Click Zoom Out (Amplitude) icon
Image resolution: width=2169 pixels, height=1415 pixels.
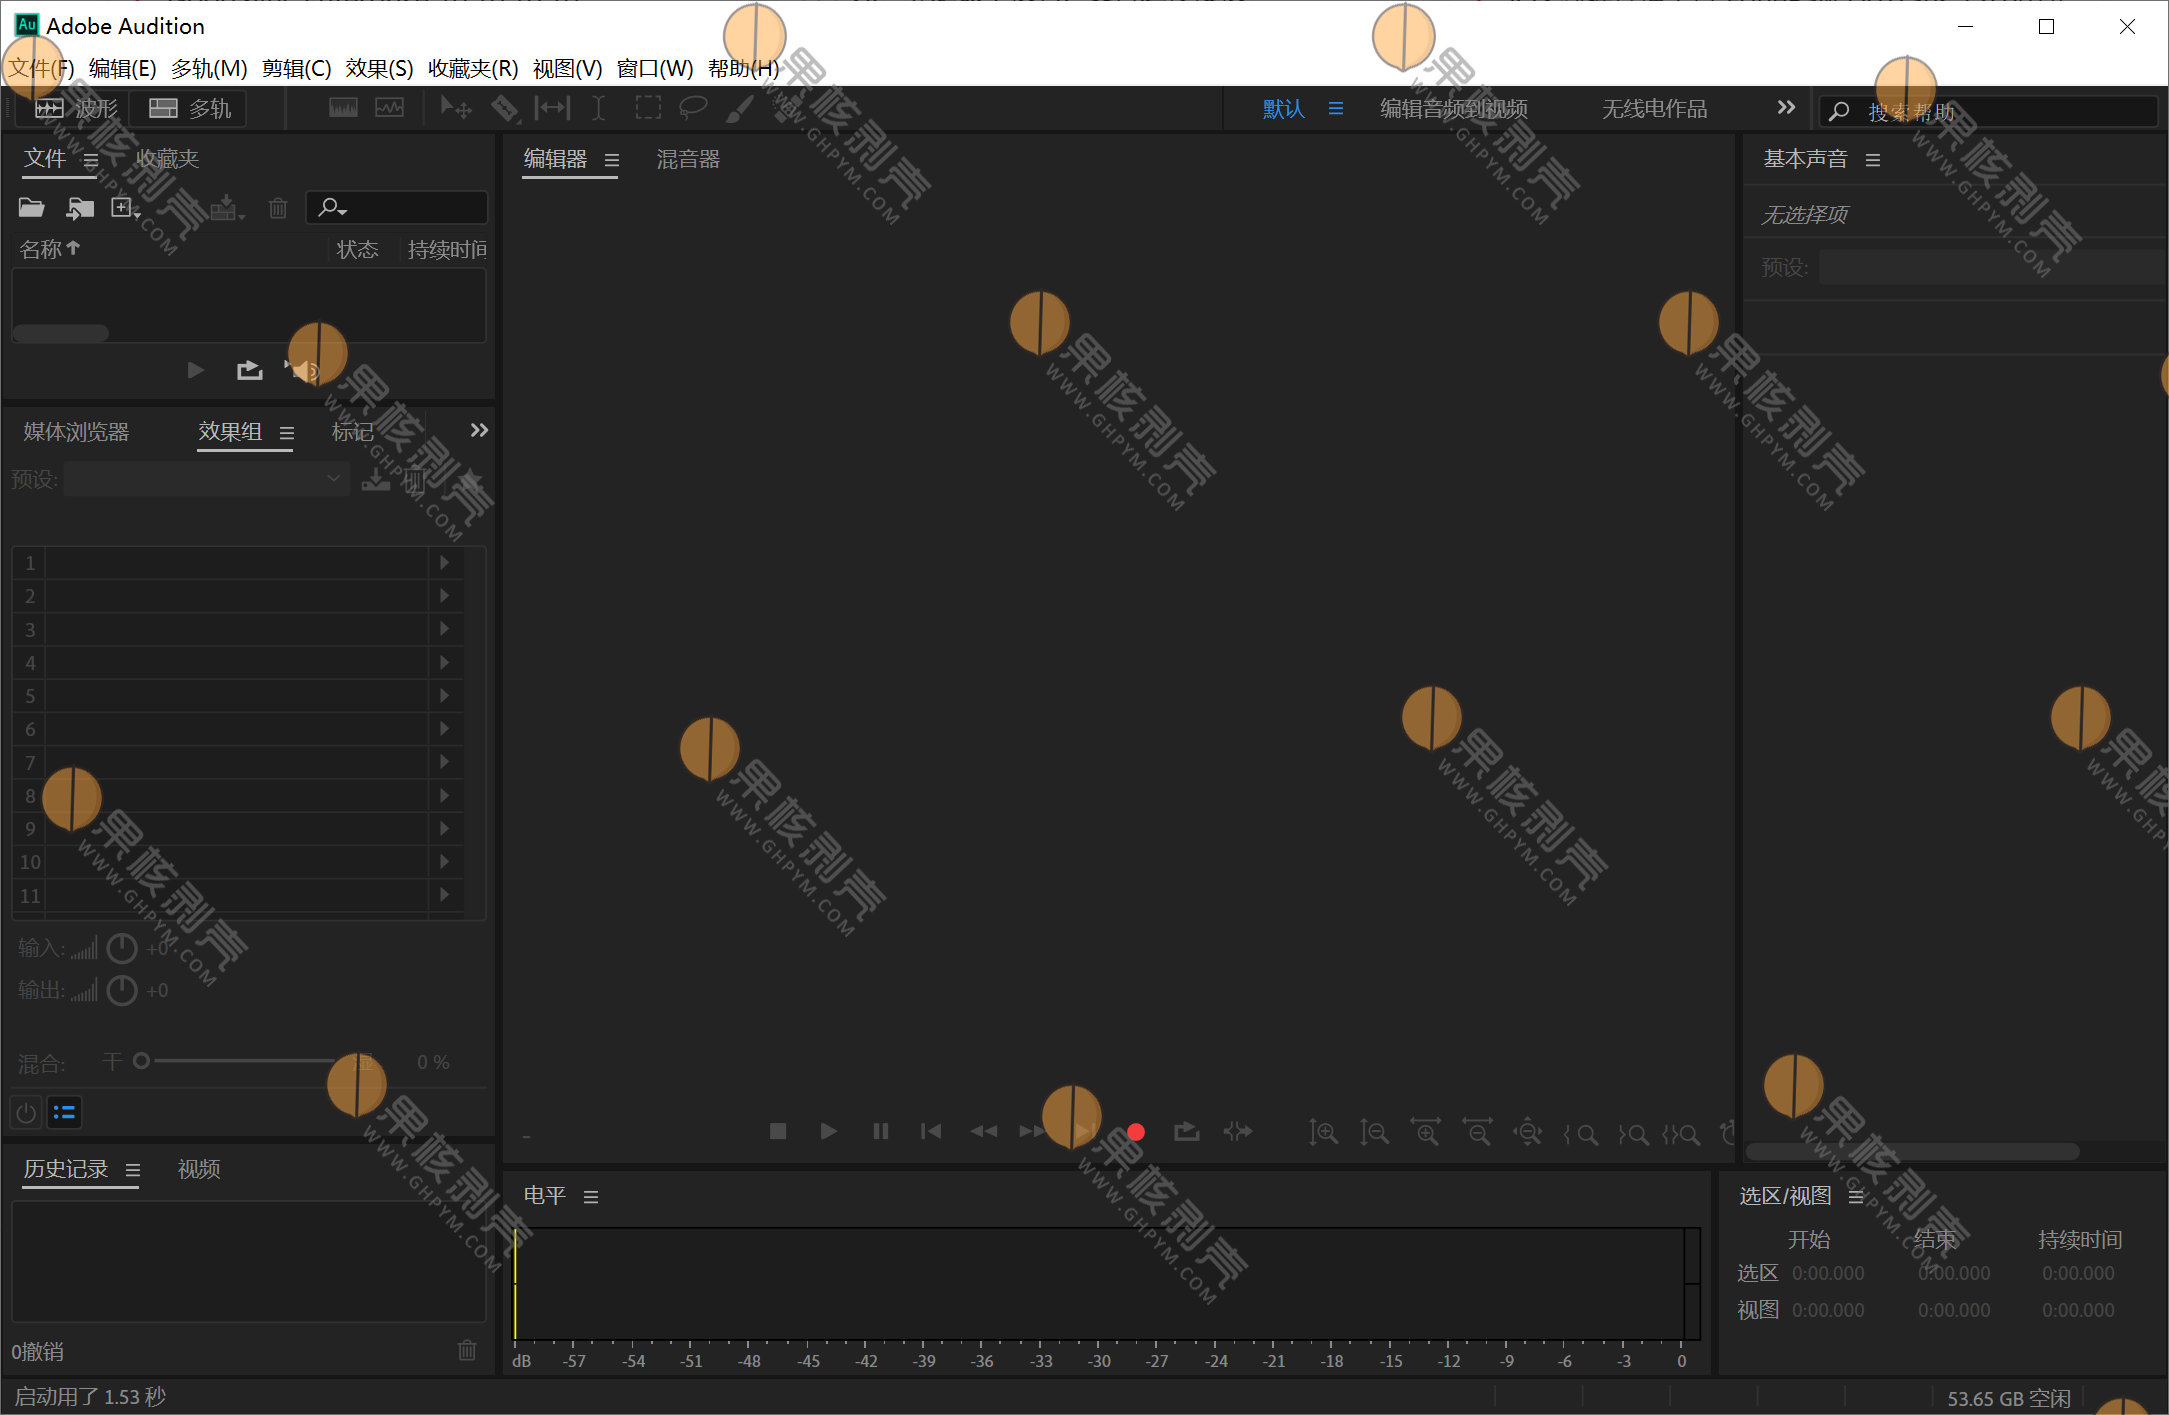(1374, 1132)
